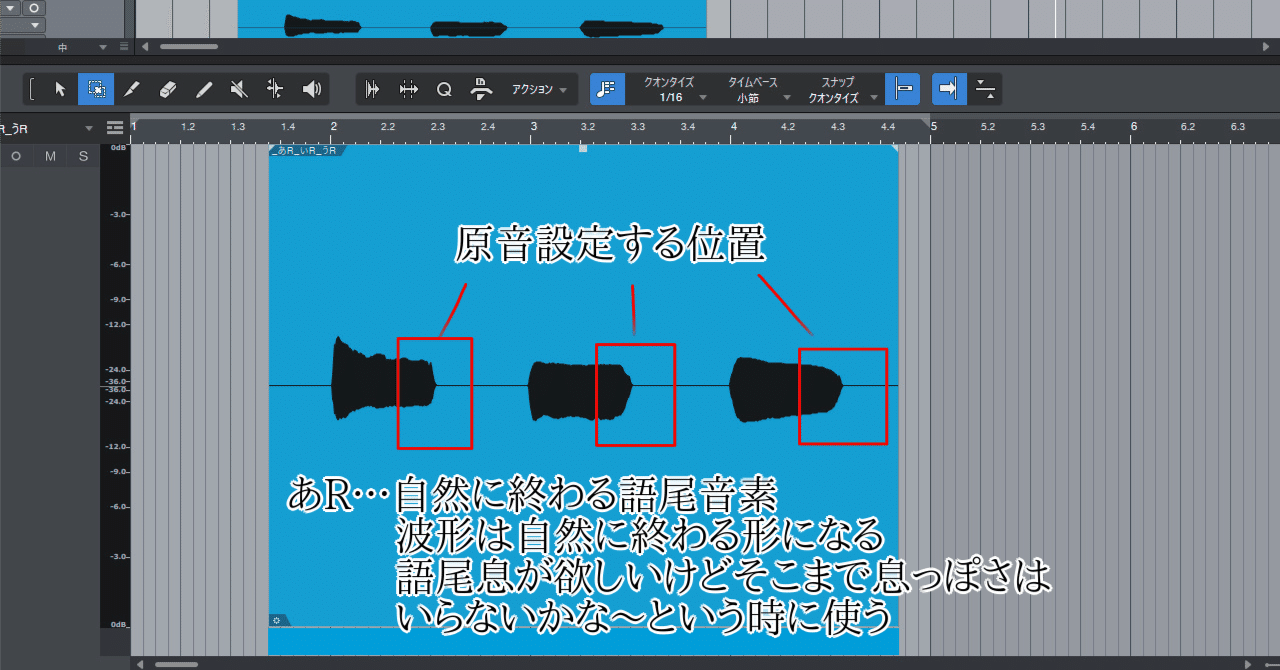Toggle snap to grid on or off
Image resolution: width=1280 pixels, height=670 pixels.
tap(947, 89)
